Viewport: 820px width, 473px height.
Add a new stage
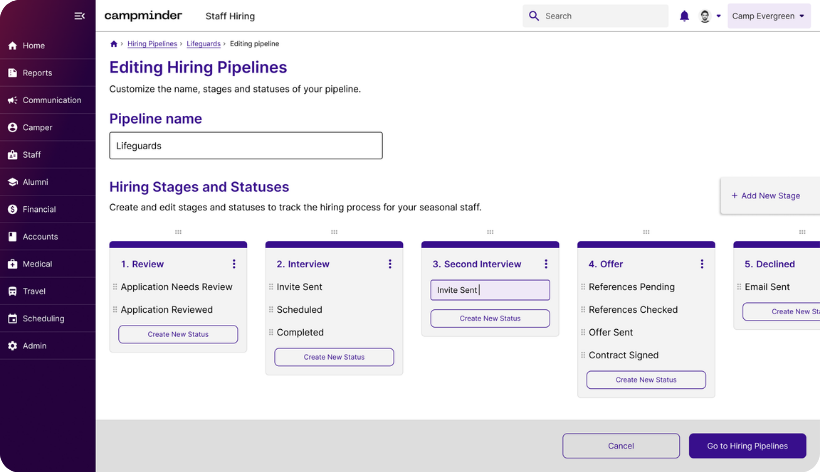(x=765, y=196)
